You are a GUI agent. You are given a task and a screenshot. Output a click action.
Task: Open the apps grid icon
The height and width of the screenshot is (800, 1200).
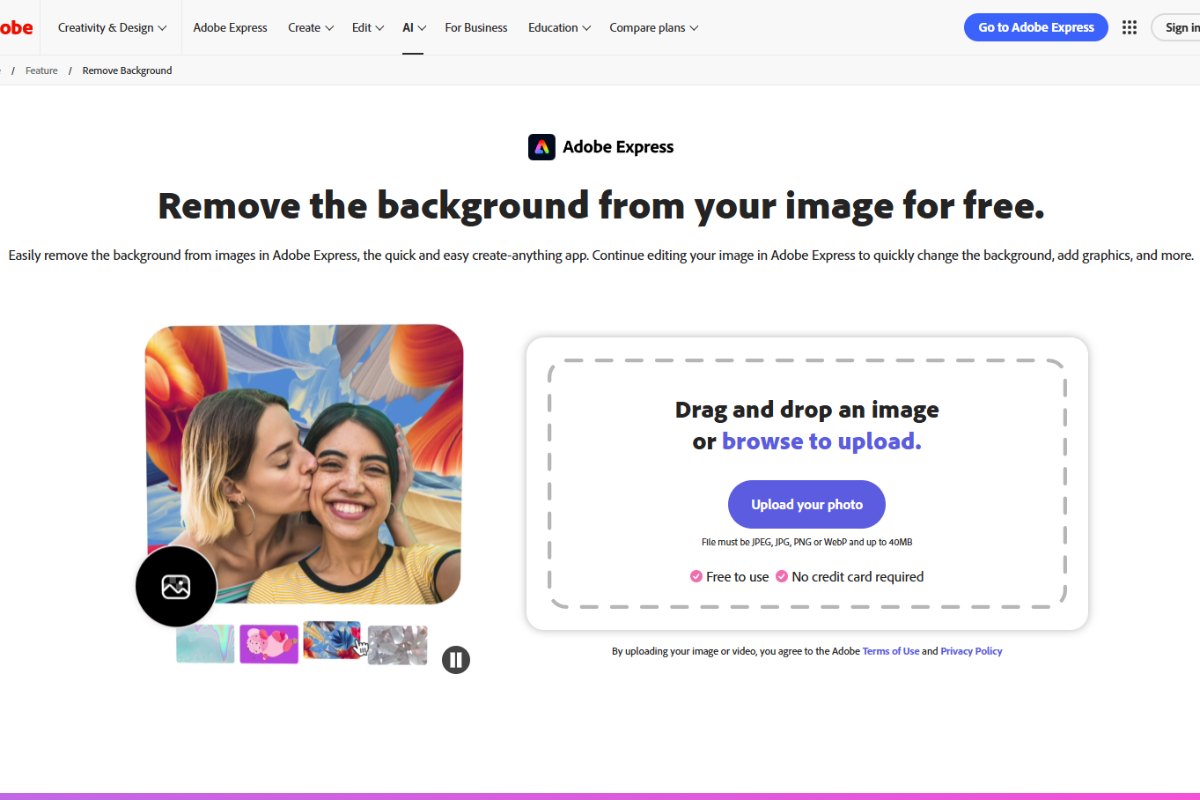click(1129, 28)
